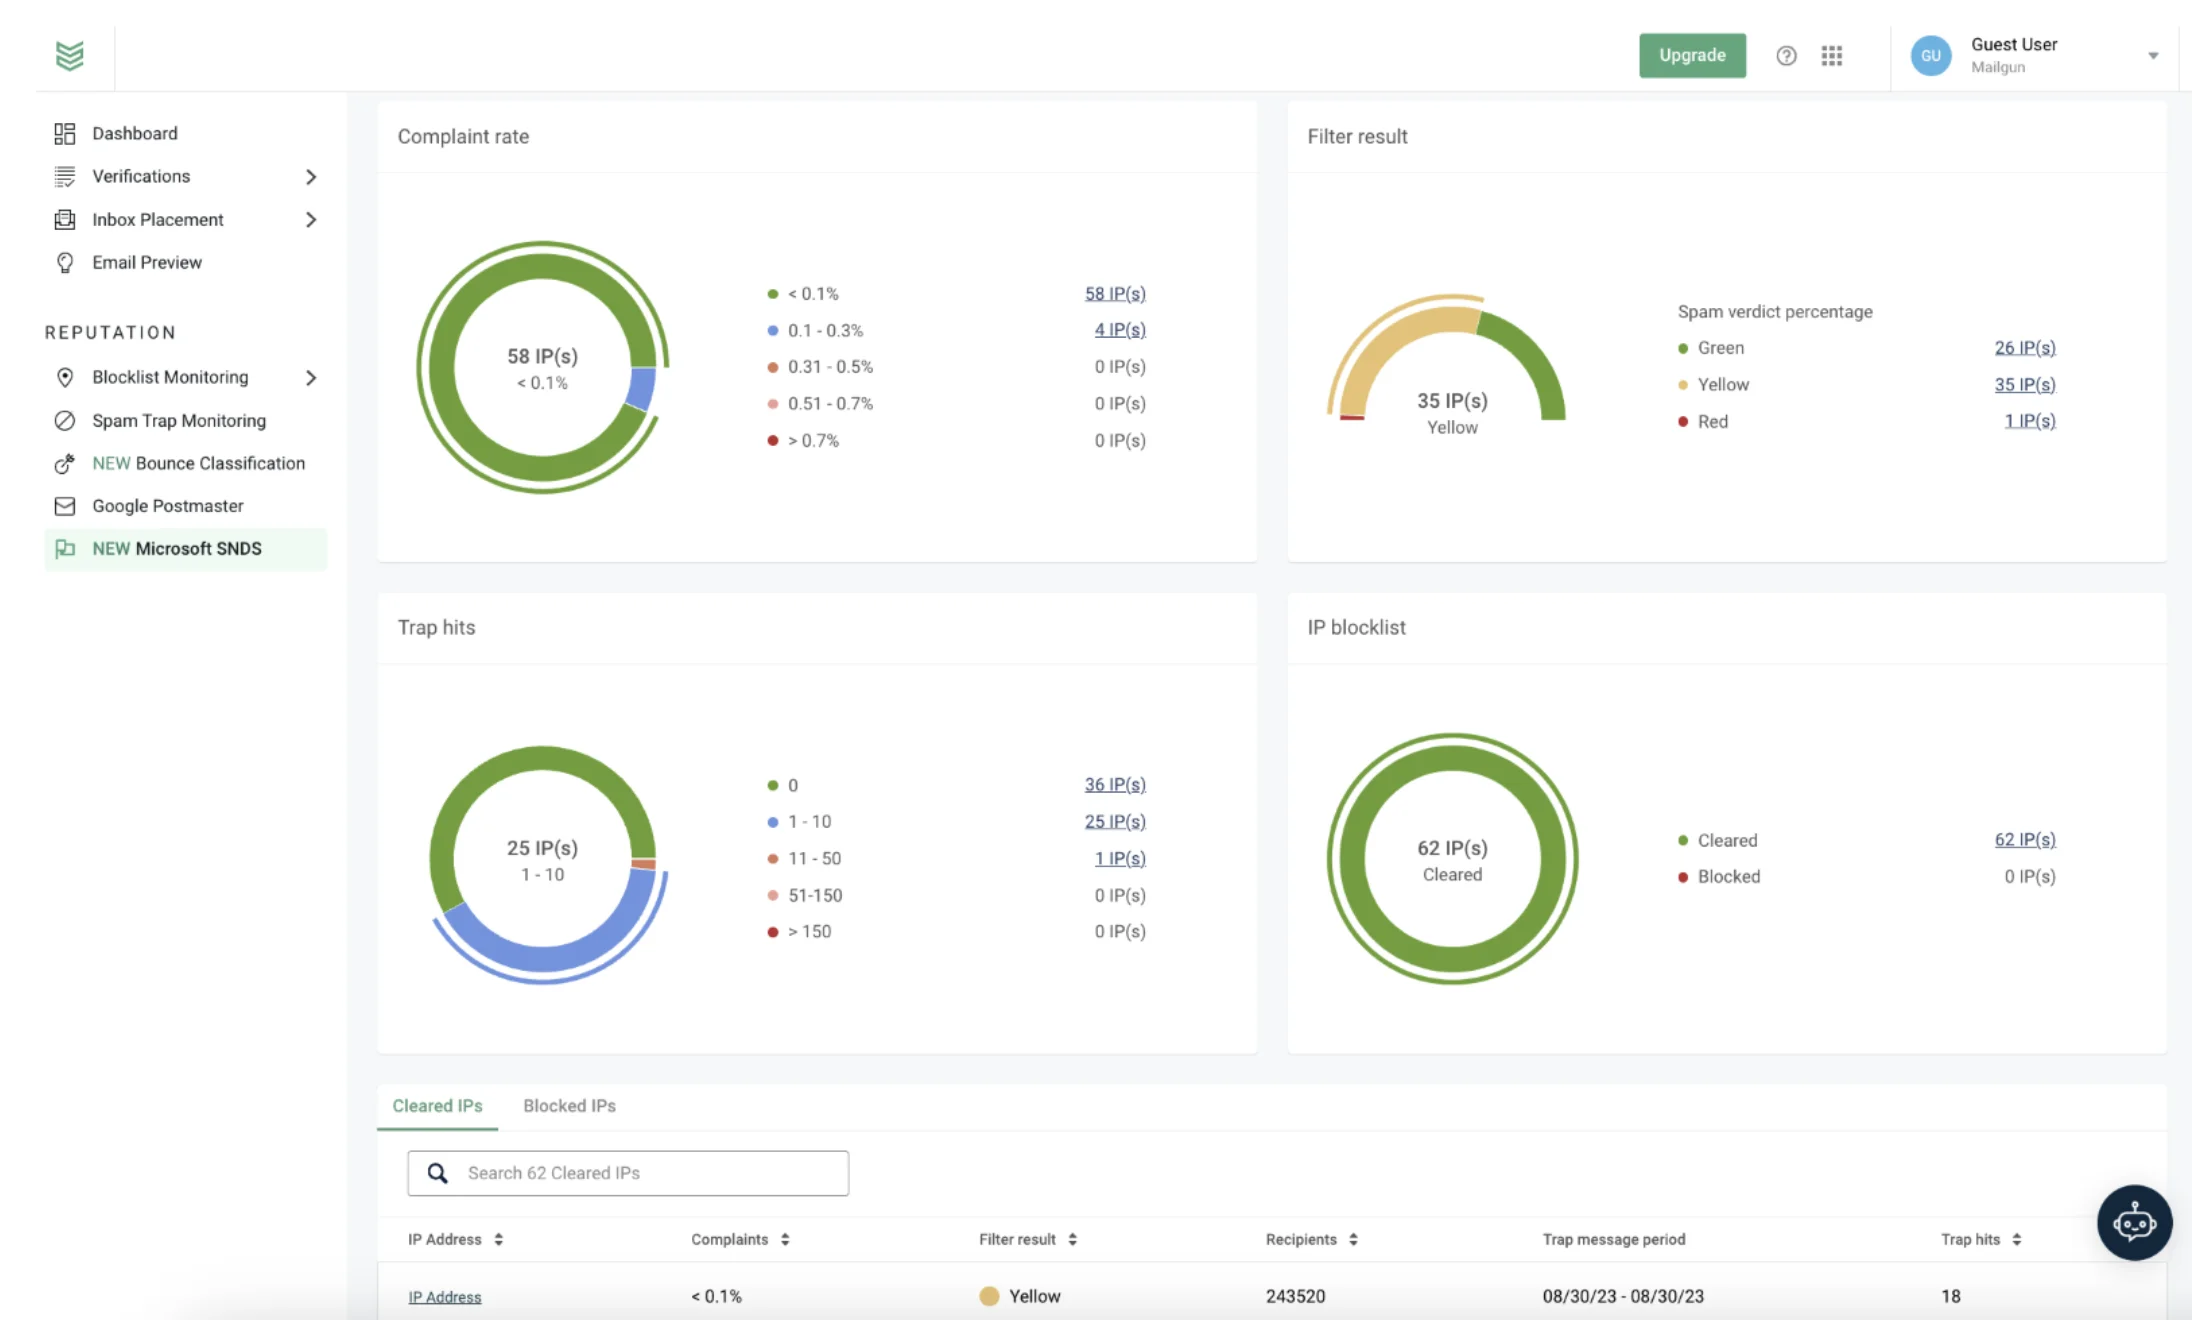Click the 243520 recipients cell
The image size is (2192, 1320).
pos(1295,1297)
